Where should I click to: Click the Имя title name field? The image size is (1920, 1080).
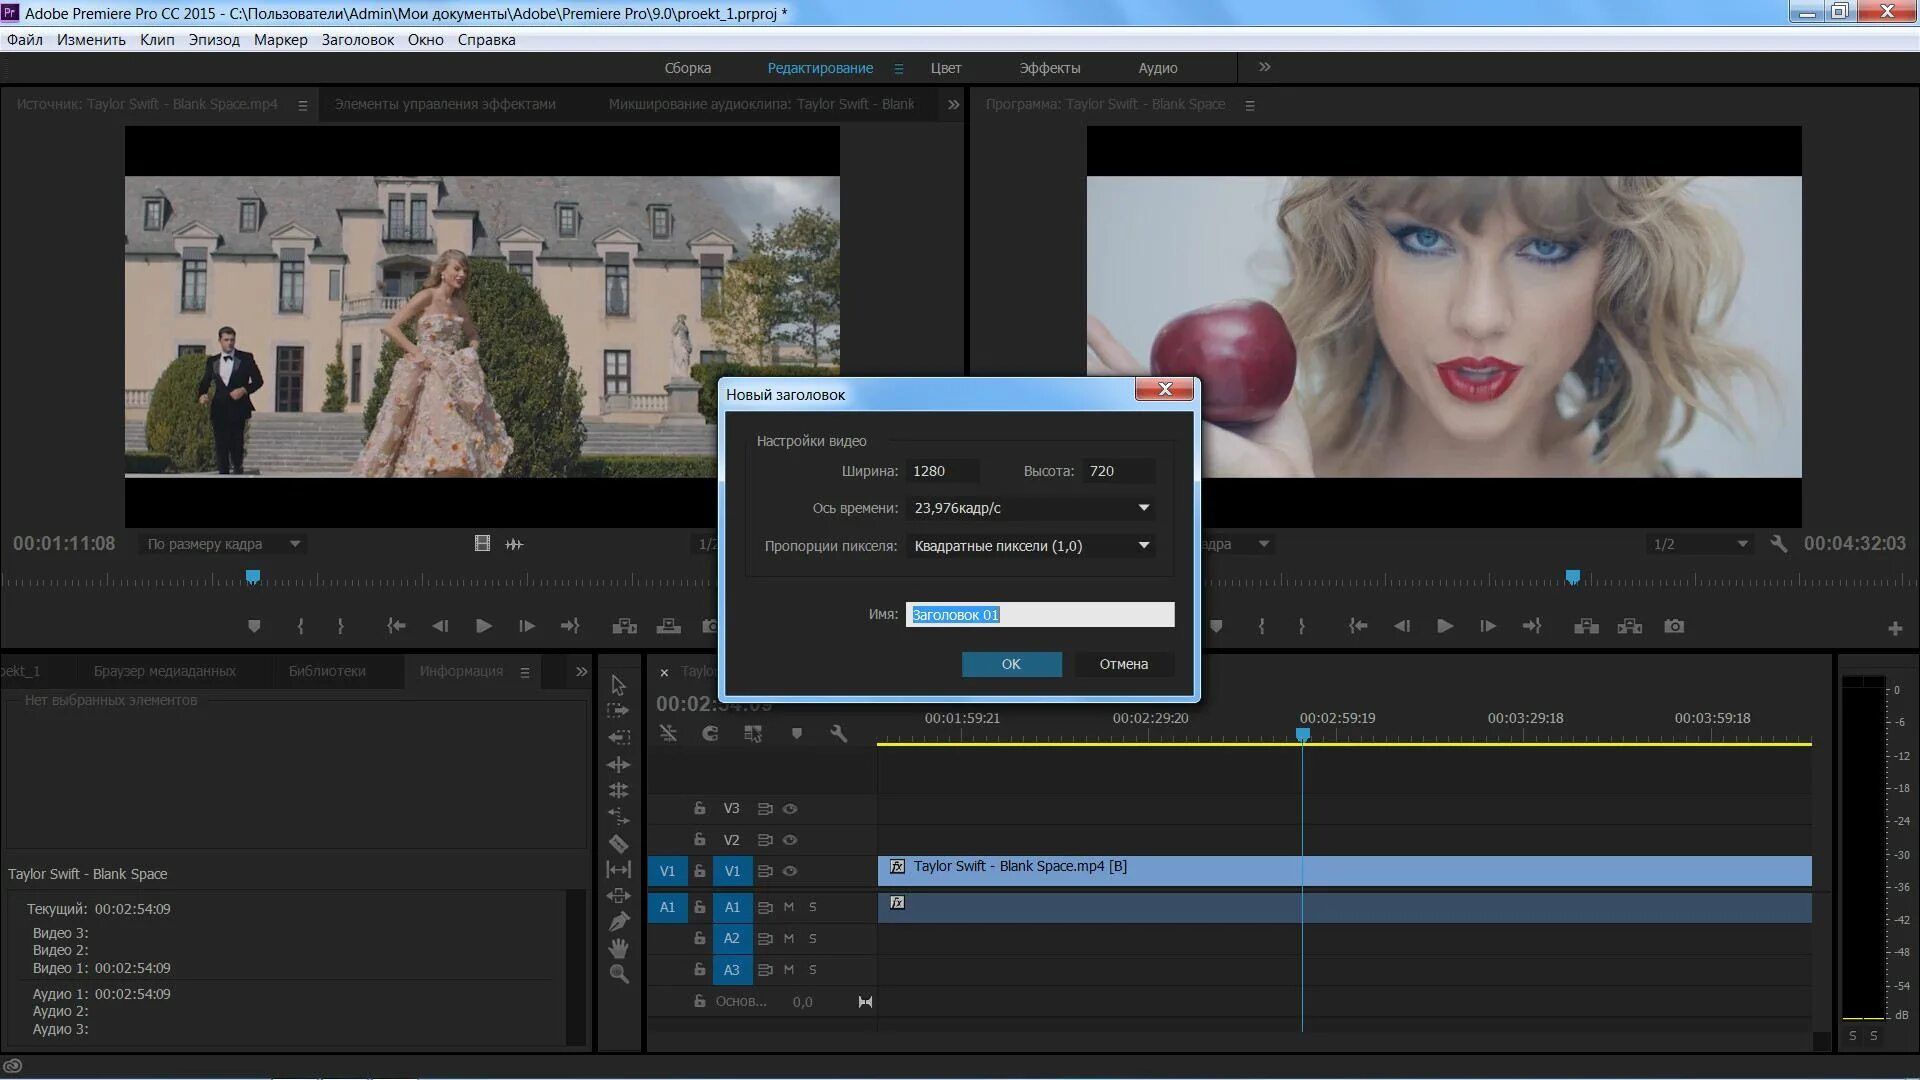tap(1040, 615)
